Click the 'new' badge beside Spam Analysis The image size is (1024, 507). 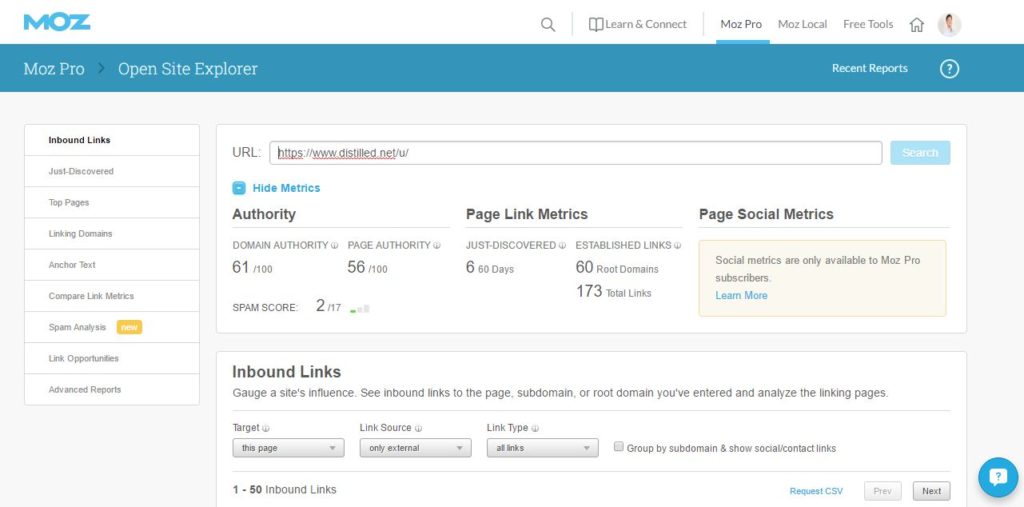[129, 327]
